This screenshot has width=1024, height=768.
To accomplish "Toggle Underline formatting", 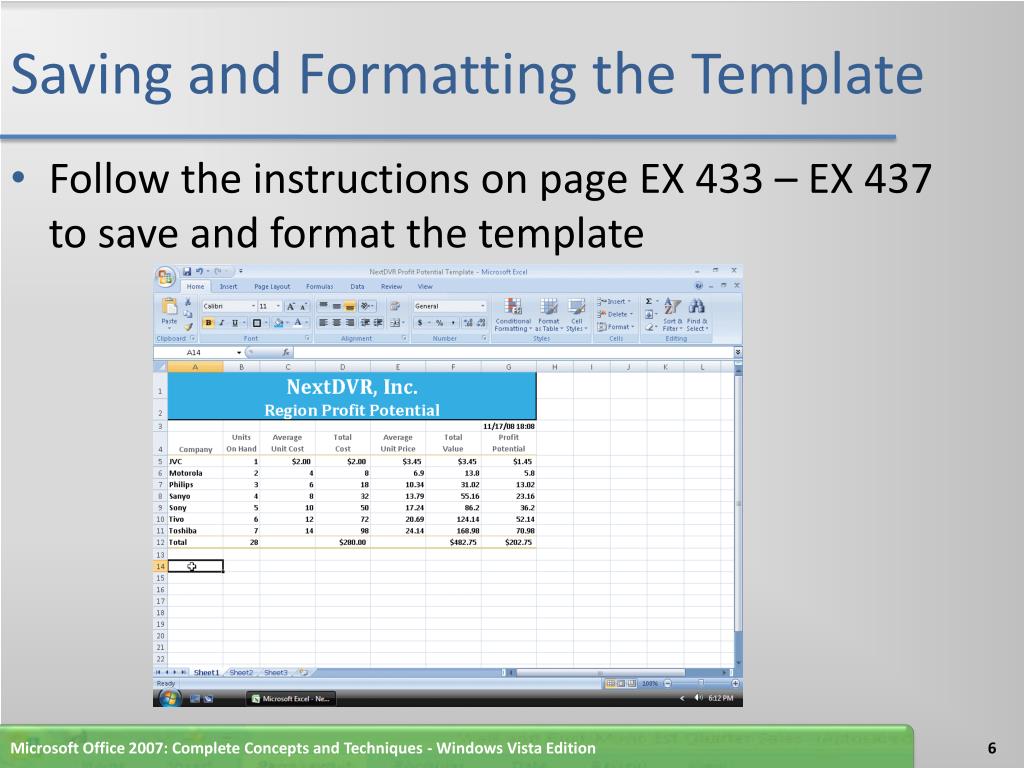I will pos(234,323).
